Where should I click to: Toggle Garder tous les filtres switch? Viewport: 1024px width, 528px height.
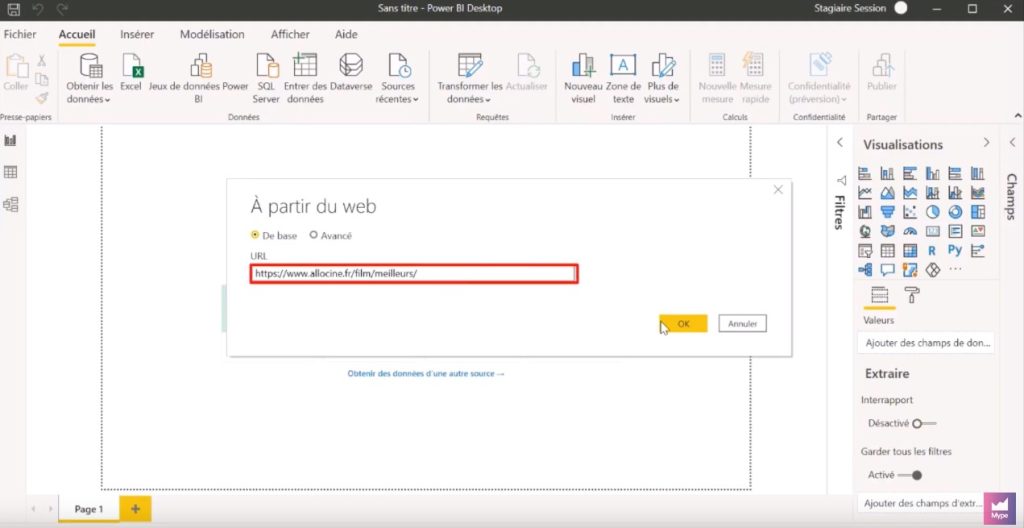[x=910, y=475]
